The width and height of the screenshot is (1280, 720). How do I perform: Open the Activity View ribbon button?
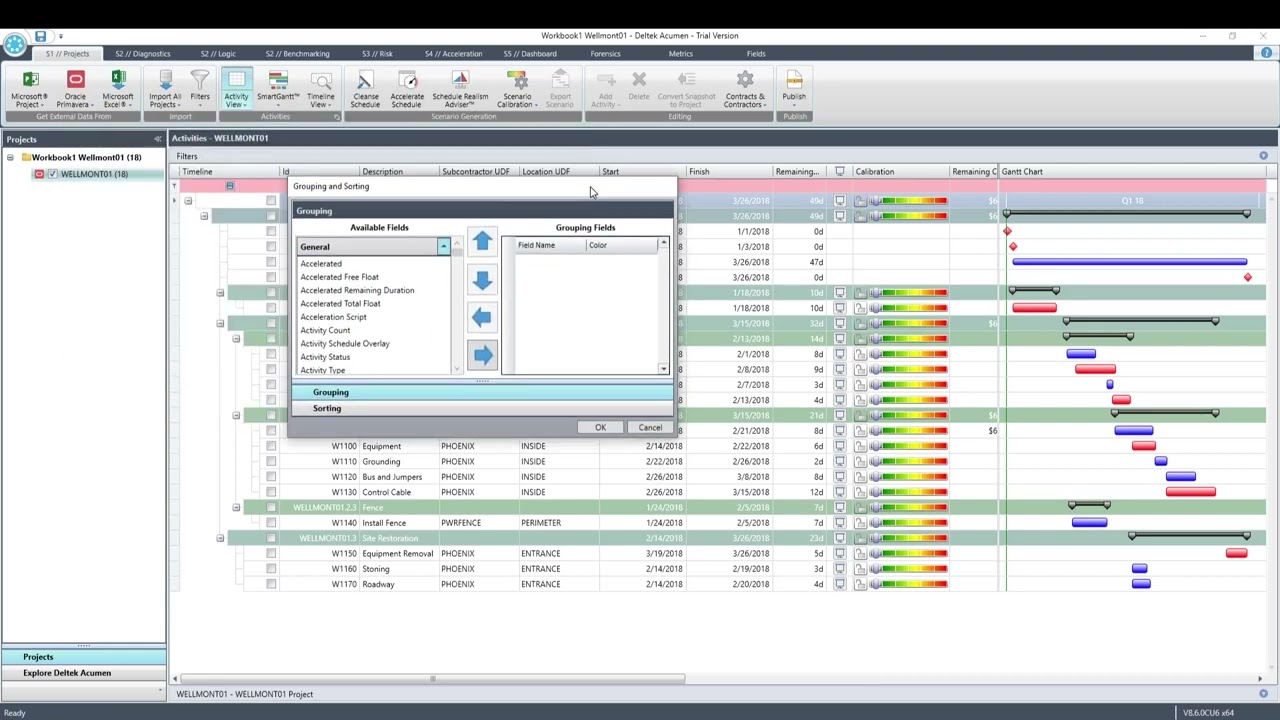pyautogui.click(x=236, y=89)
